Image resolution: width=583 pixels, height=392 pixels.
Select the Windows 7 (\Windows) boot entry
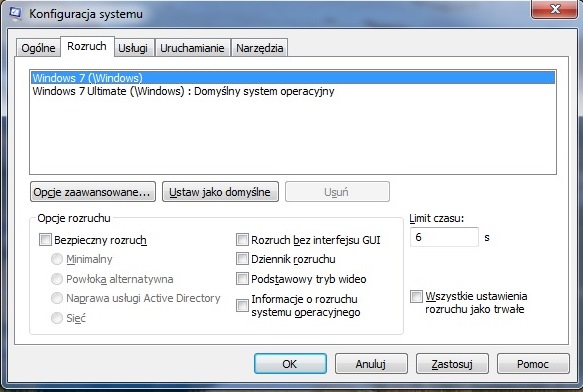[x=293, y=78]
